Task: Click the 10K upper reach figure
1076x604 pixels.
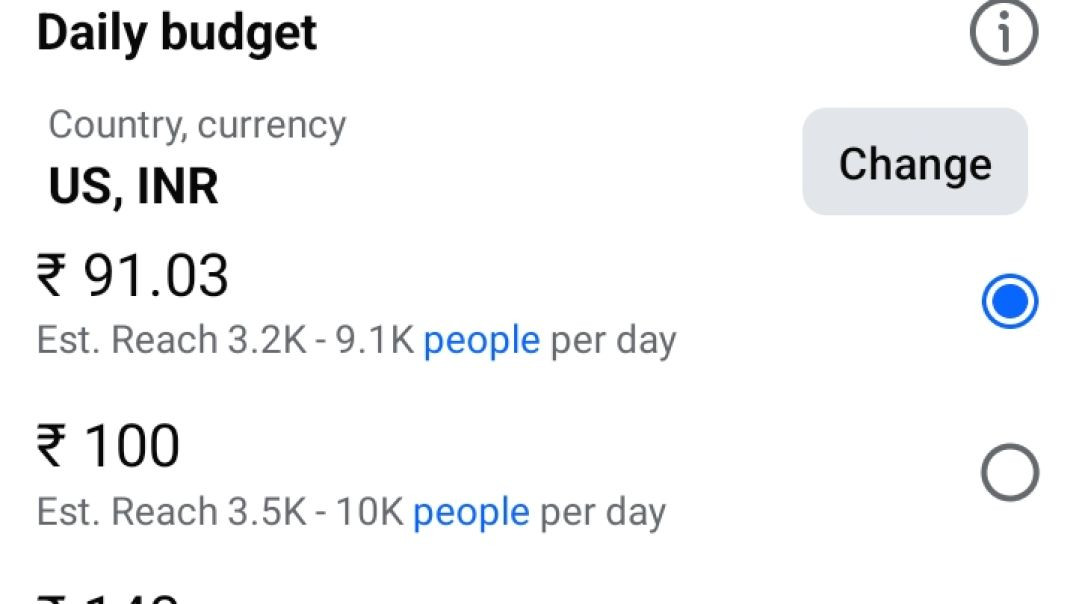Action: click(x=368, y=513)
